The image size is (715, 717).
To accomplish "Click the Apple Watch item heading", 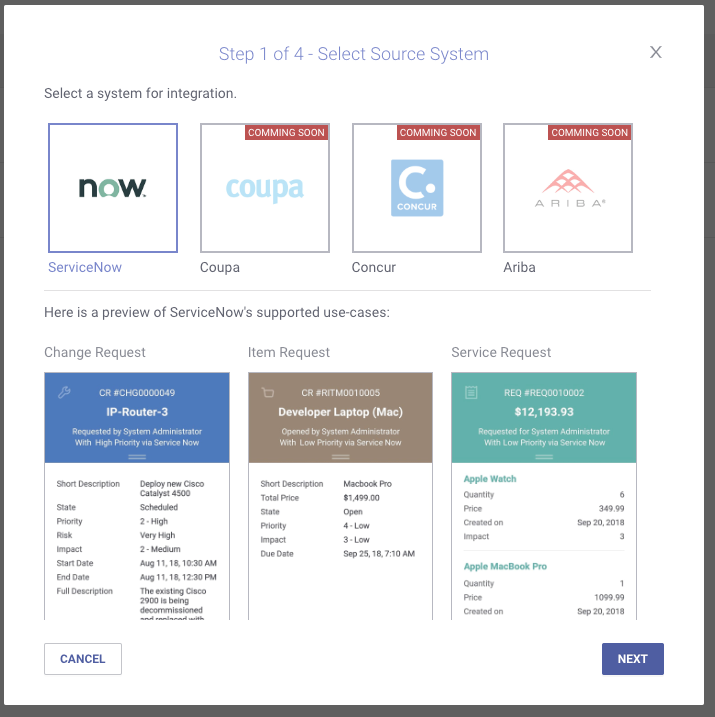I will (x=490, y=479).
